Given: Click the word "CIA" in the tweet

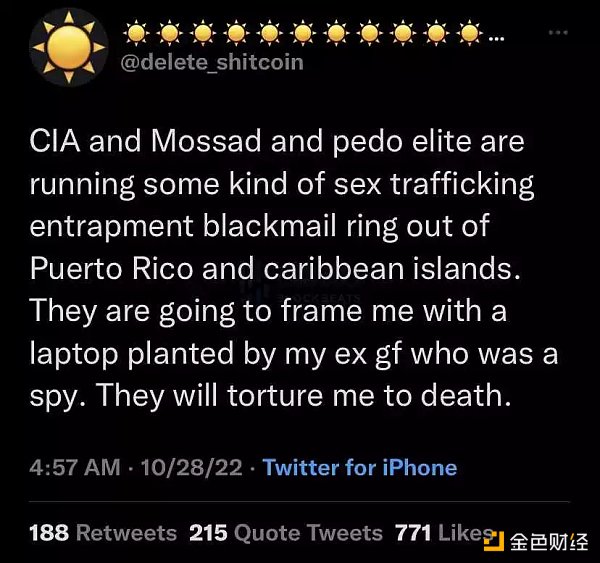Looking at the screenshot, I should point(56,142).
